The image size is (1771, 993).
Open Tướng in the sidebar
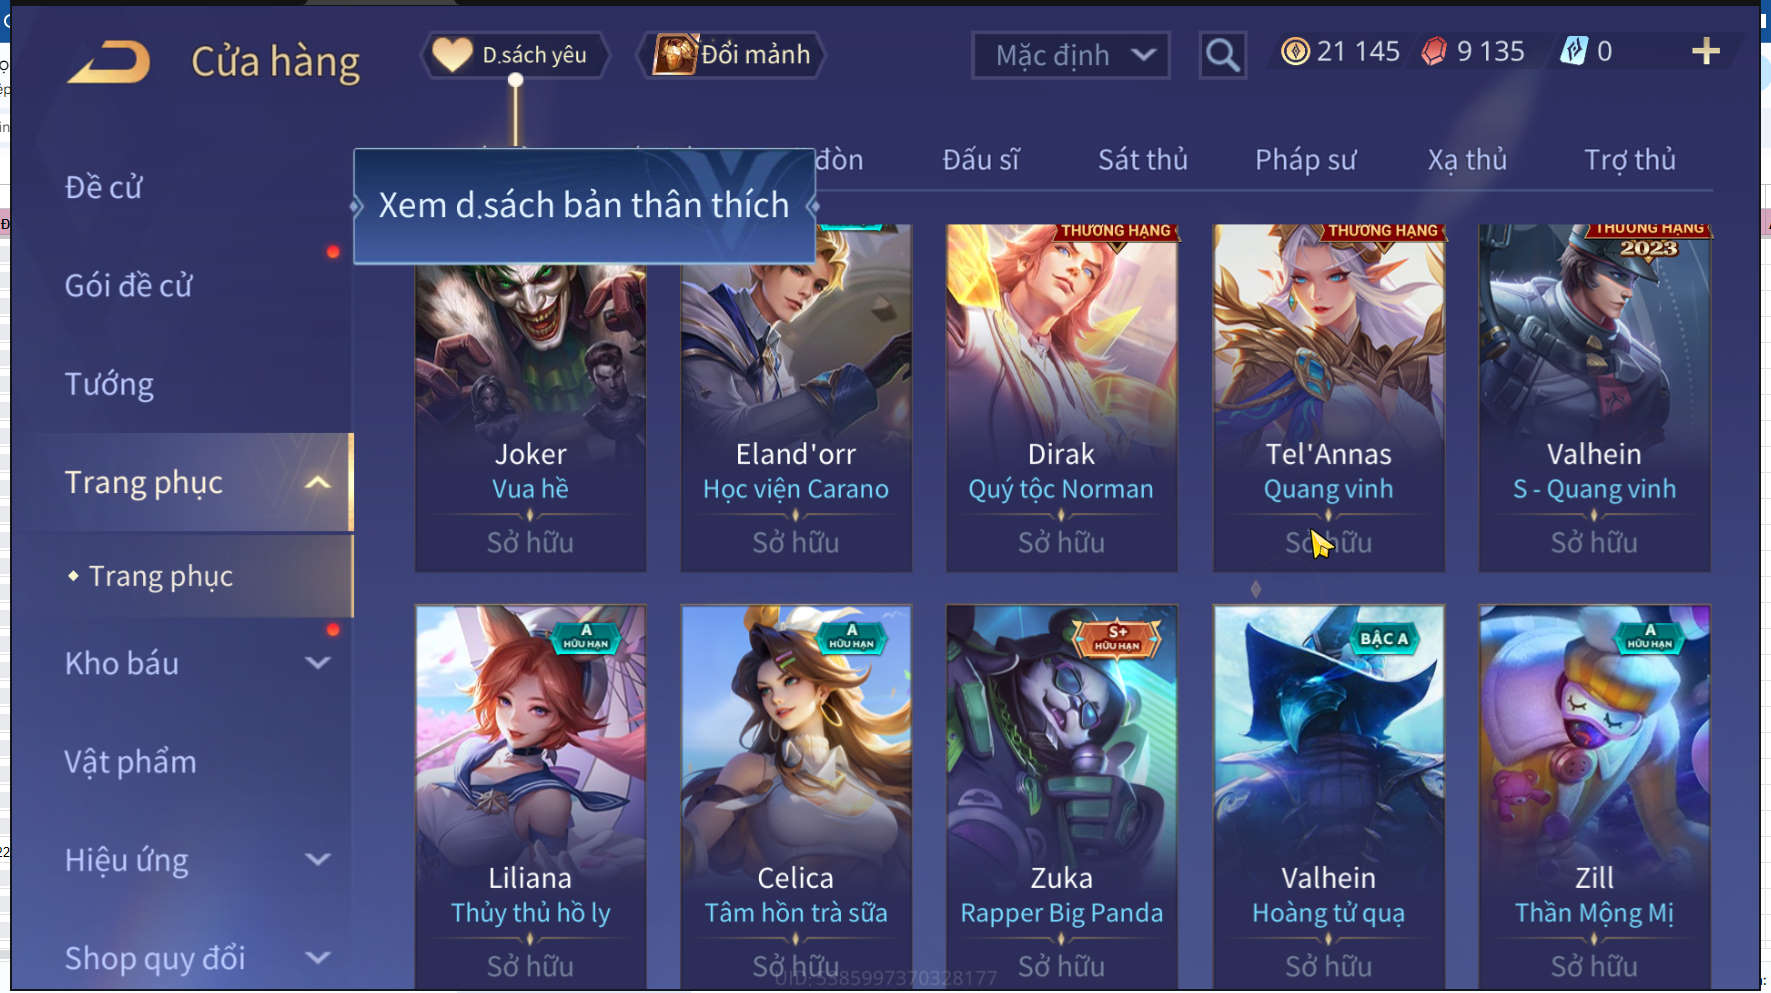(x=110, y=384)
